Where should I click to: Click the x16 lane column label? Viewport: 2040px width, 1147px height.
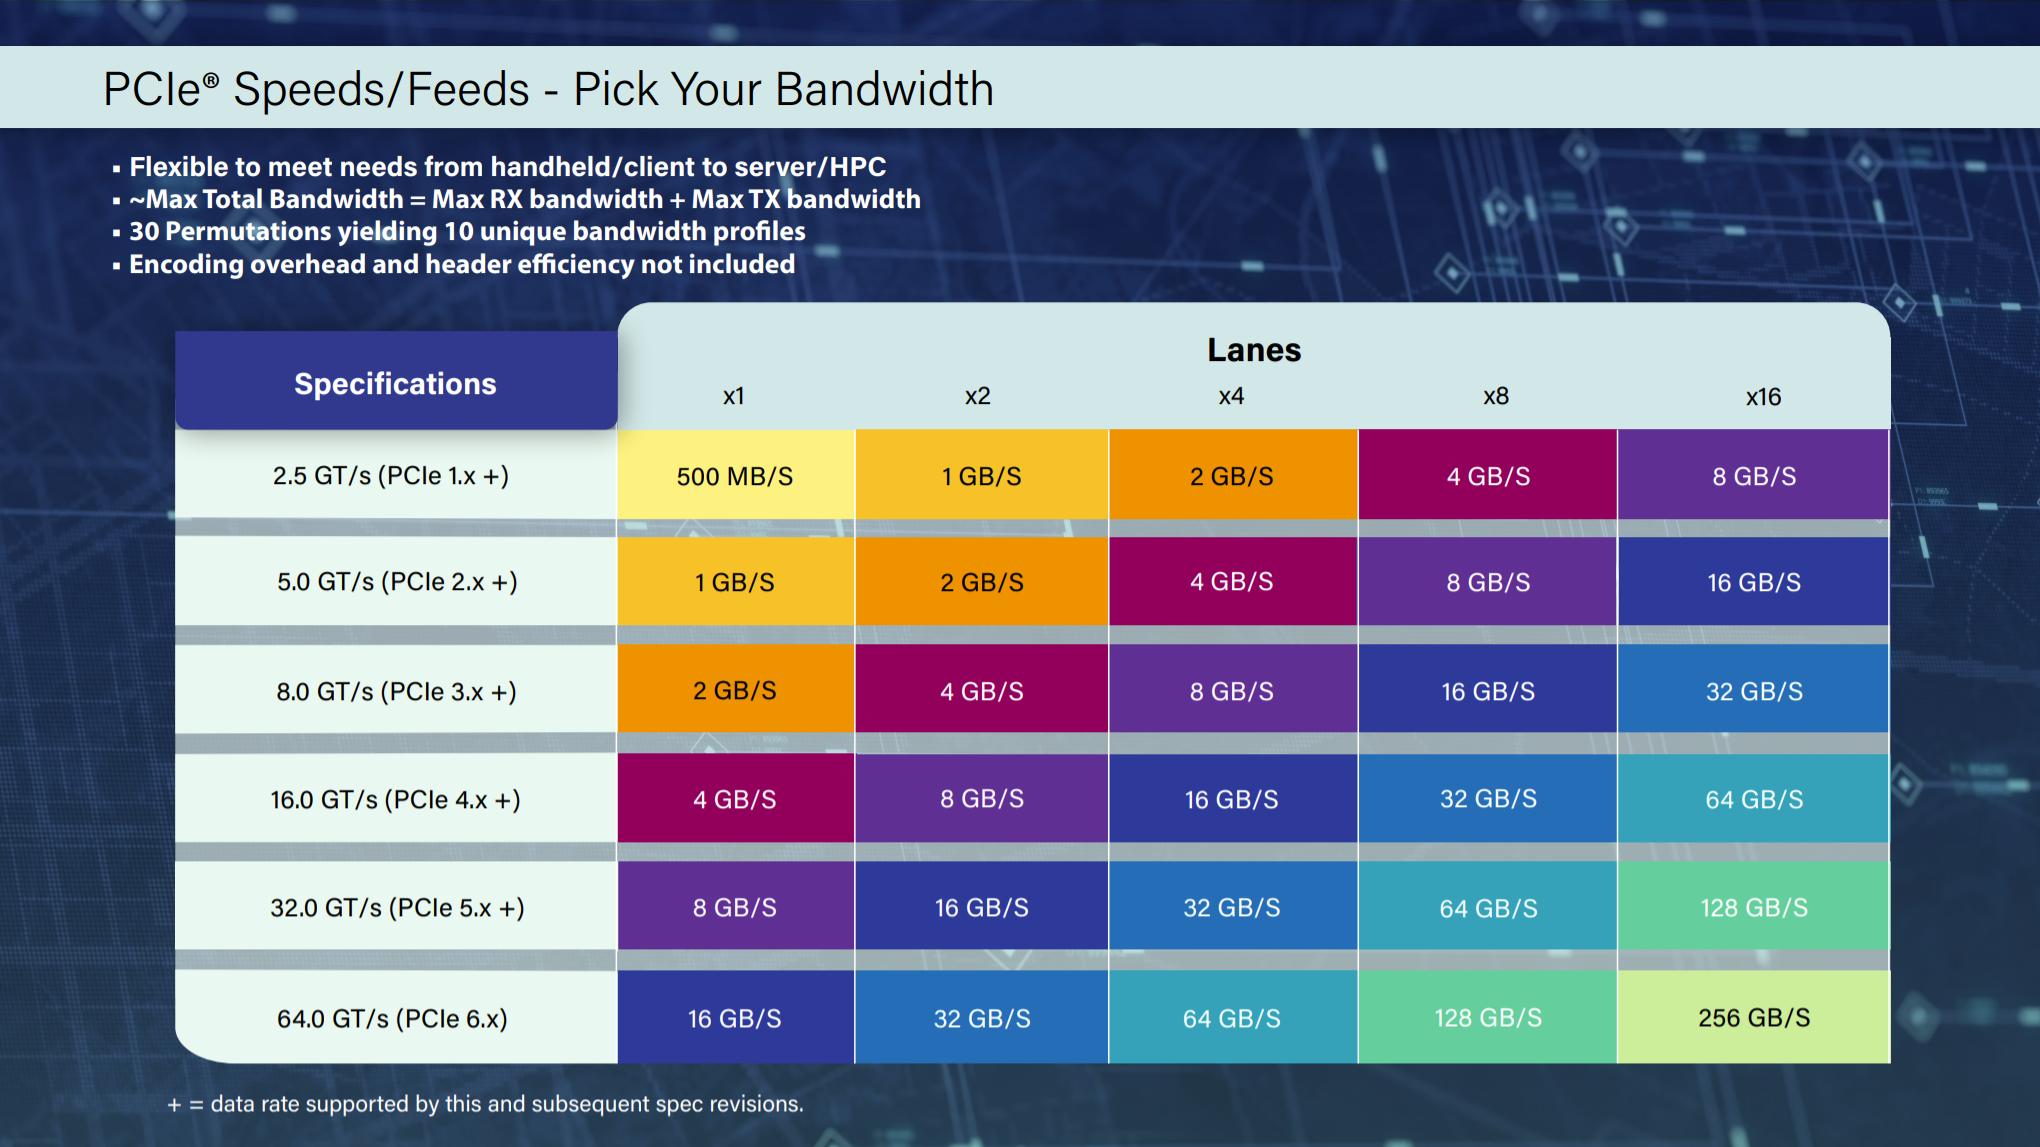(x=1763, y=397)
